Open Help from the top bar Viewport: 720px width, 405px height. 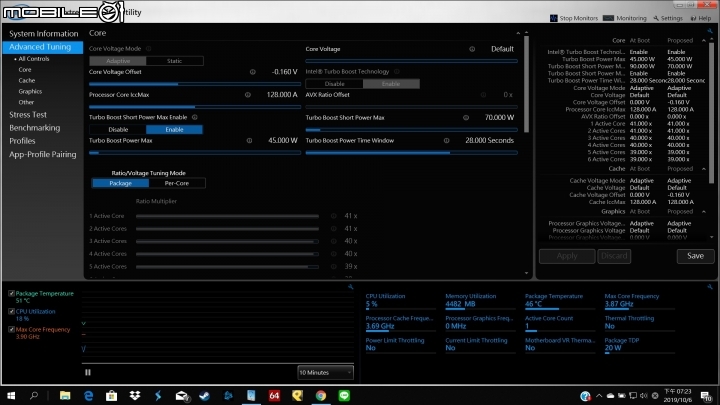pyautogui.click(x=701, y=18)
